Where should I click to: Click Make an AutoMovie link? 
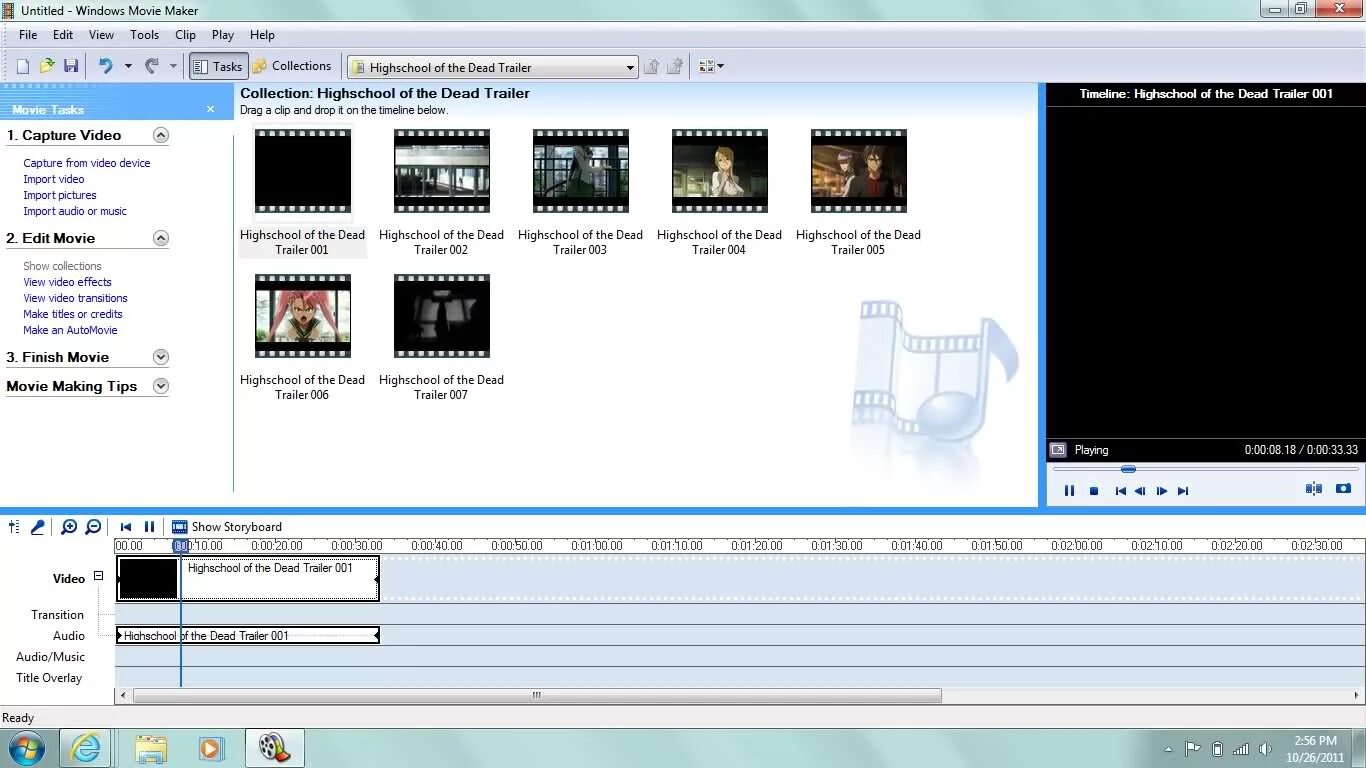pyautogui.click(x=70, y=330)
